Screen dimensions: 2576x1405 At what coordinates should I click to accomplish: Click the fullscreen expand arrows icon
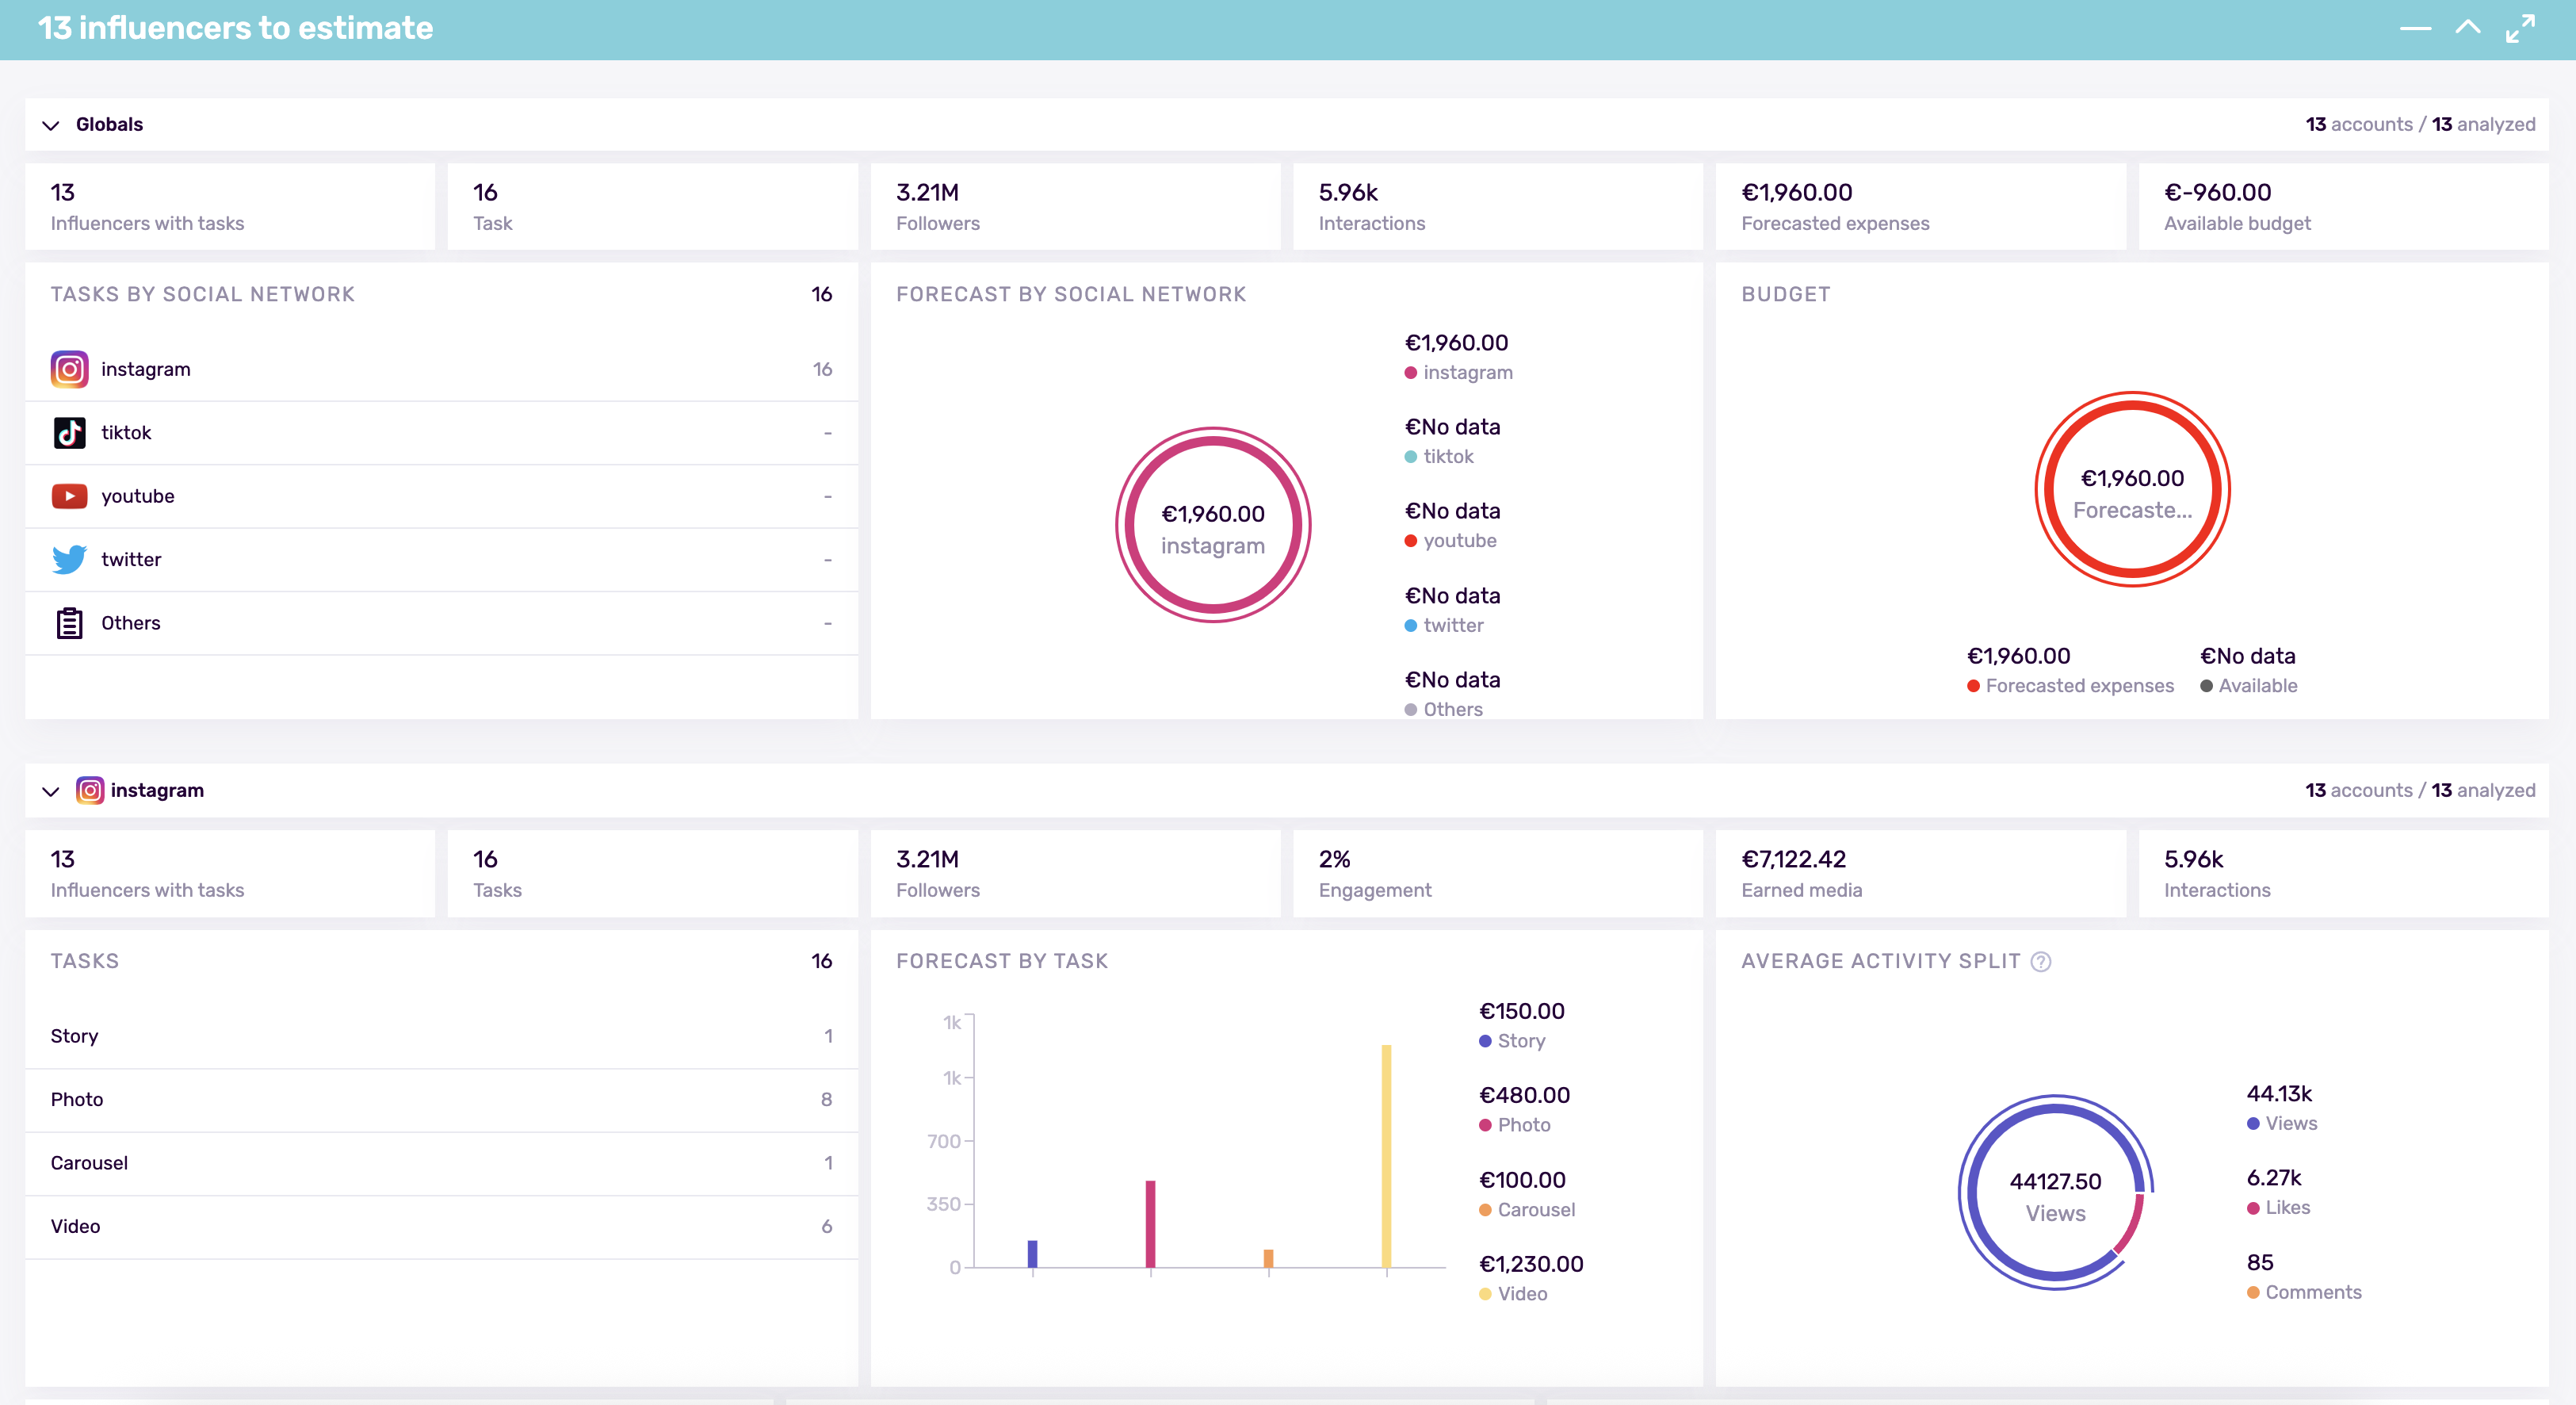2520,28
